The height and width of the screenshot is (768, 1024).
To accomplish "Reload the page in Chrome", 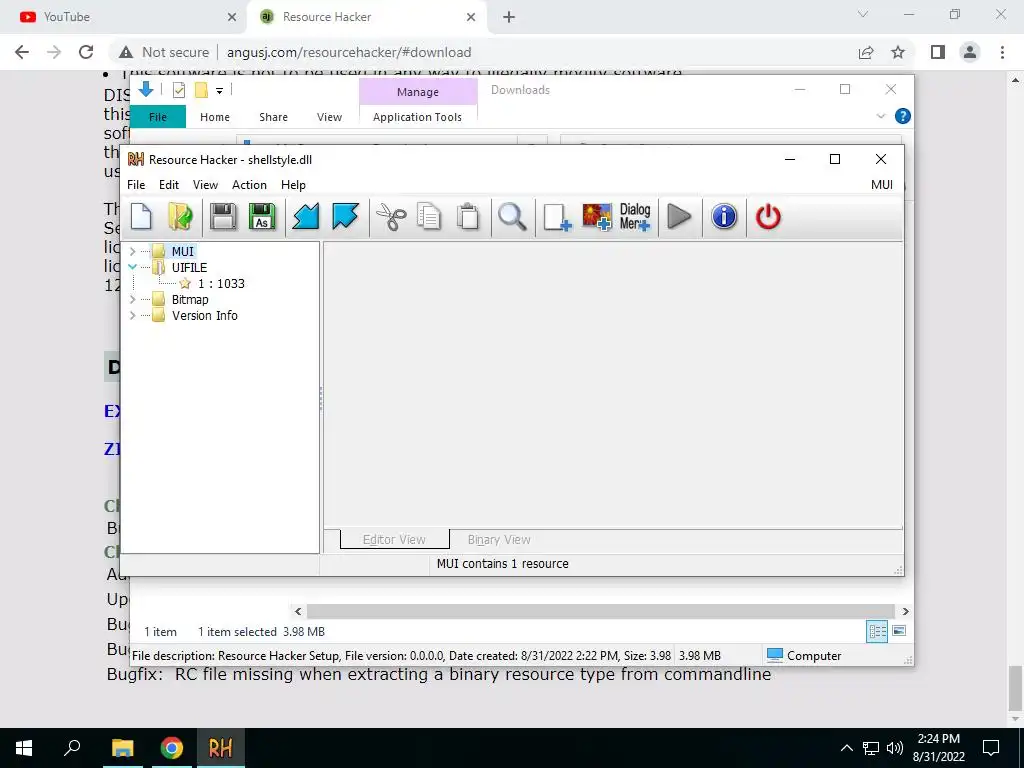I will [86, 52].
